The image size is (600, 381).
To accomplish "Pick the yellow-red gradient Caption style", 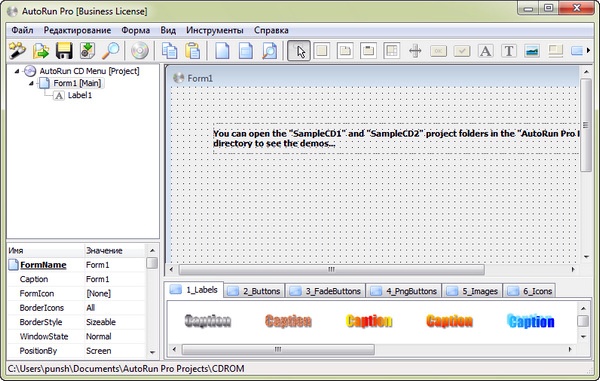I will tap(369, 321).
